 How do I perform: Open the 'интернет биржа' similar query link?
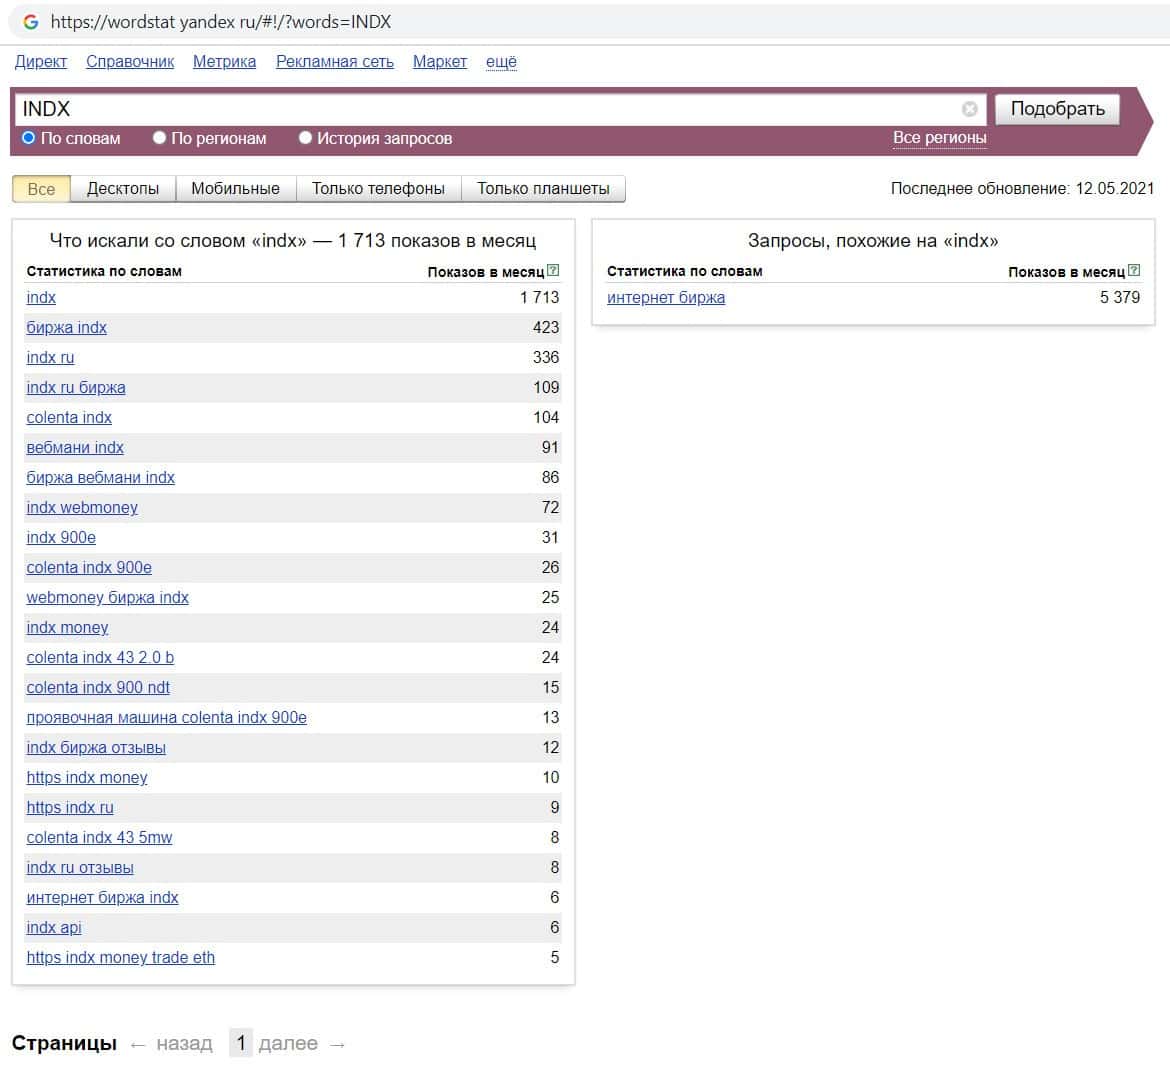coord(666,297)
